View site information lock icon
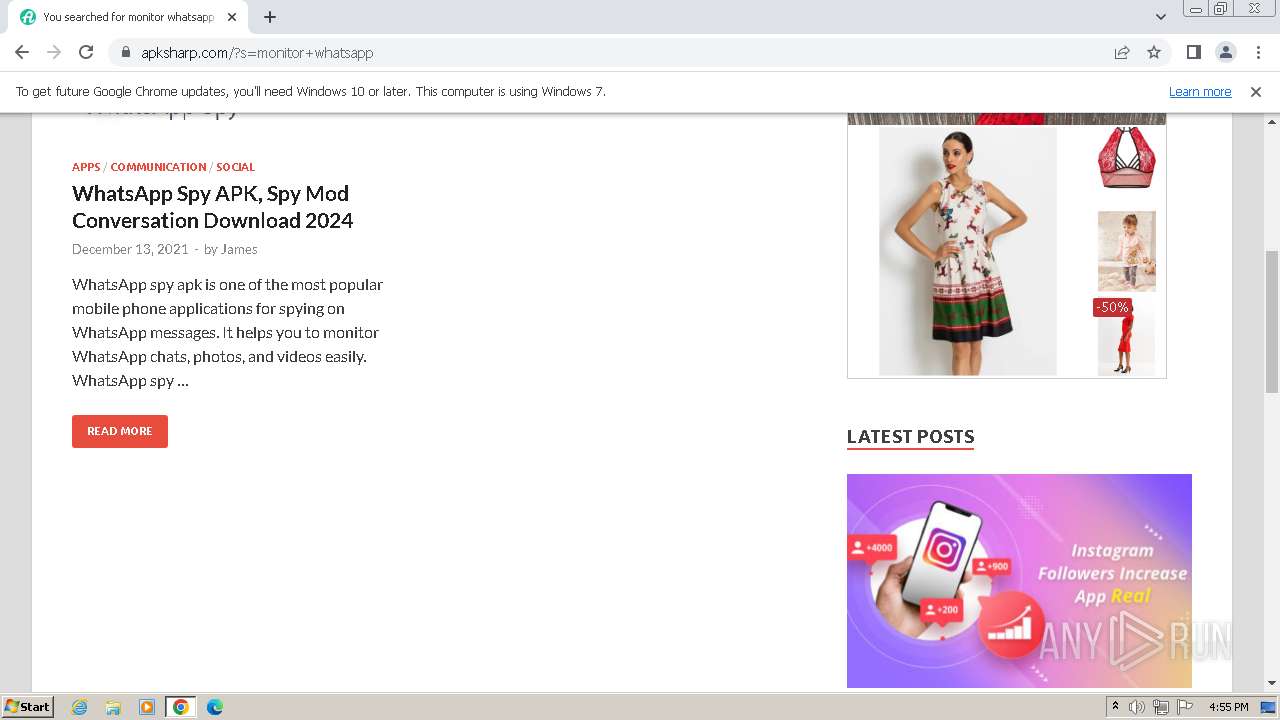 [125, 53]
